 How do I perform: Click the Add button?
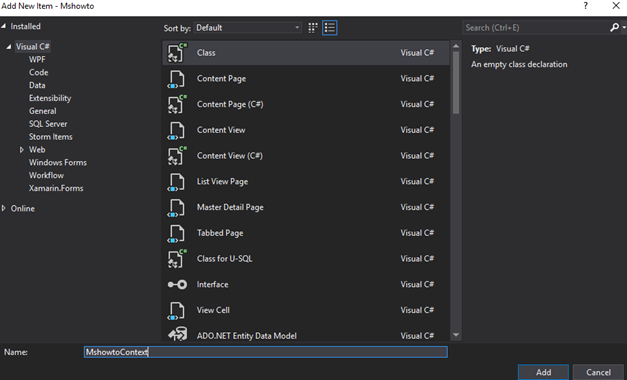click(543, 372)
